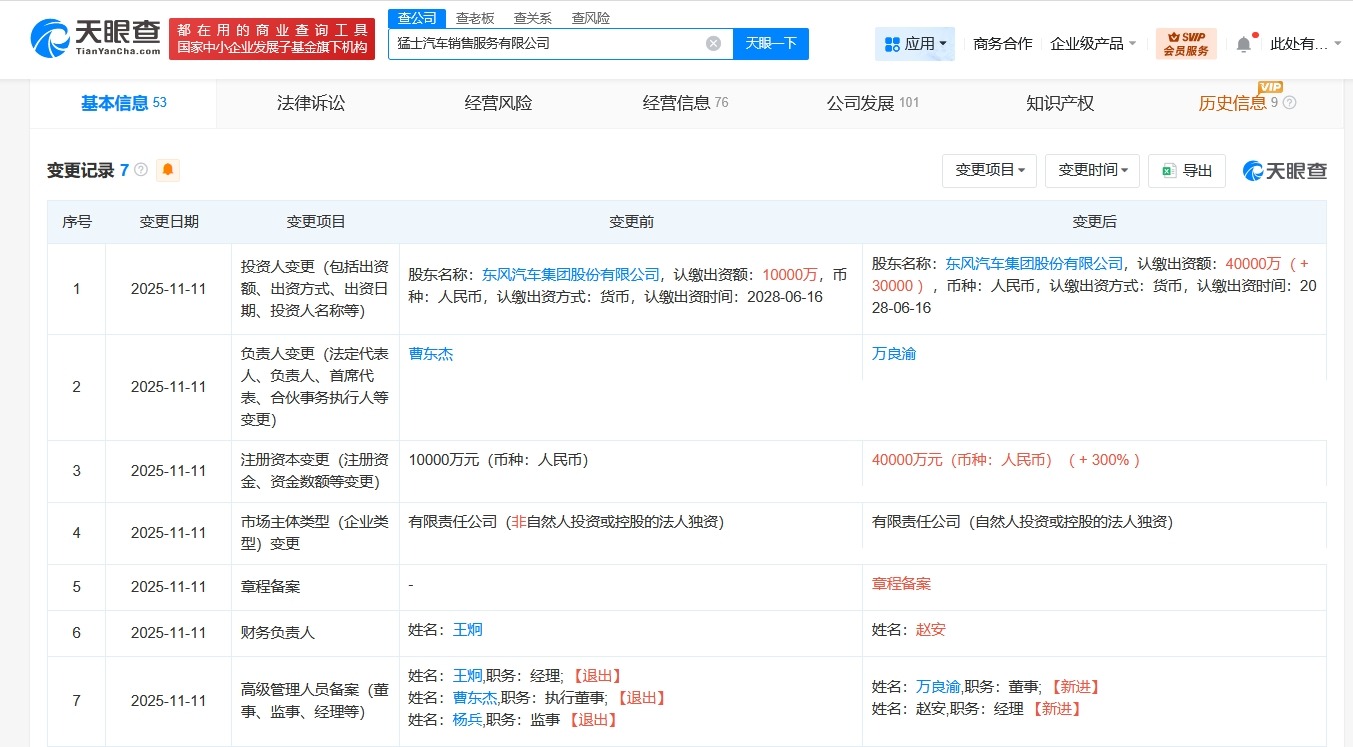Open the 变更时间 dropdown
Image resolution: width=1353 pixels, height=747 pixels.
[1091, 170]
